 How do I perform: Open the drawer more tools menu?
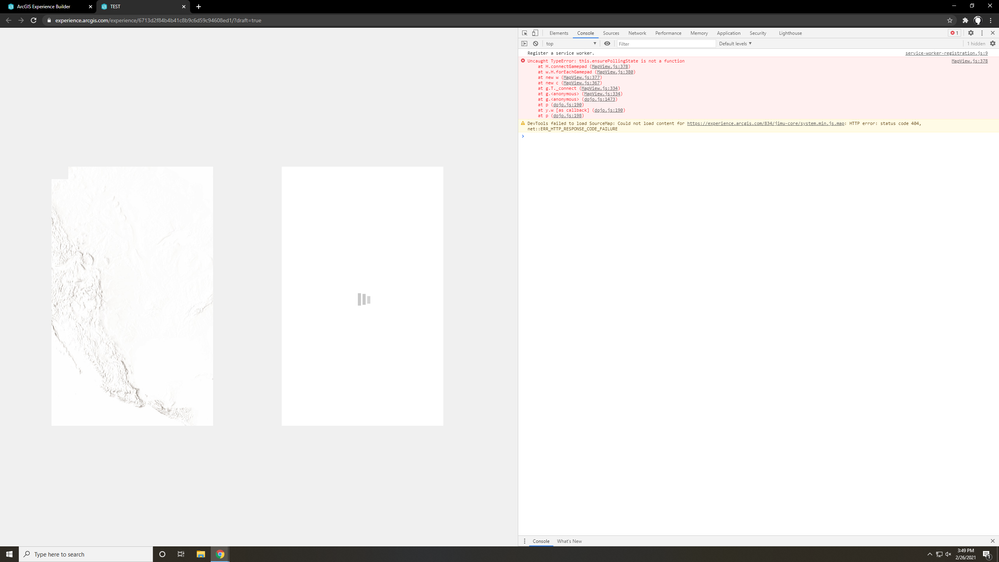[524, 541]
